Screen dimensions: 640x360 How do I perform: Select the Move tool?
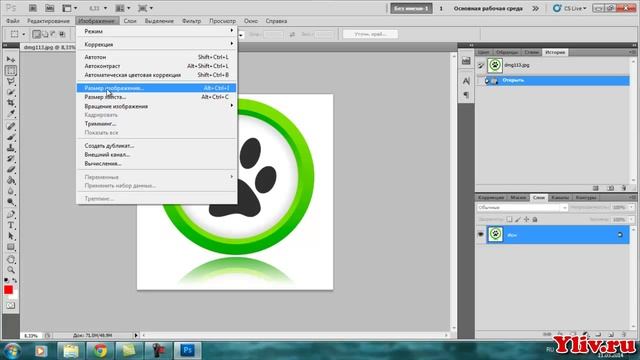click(x=11, y=60)
